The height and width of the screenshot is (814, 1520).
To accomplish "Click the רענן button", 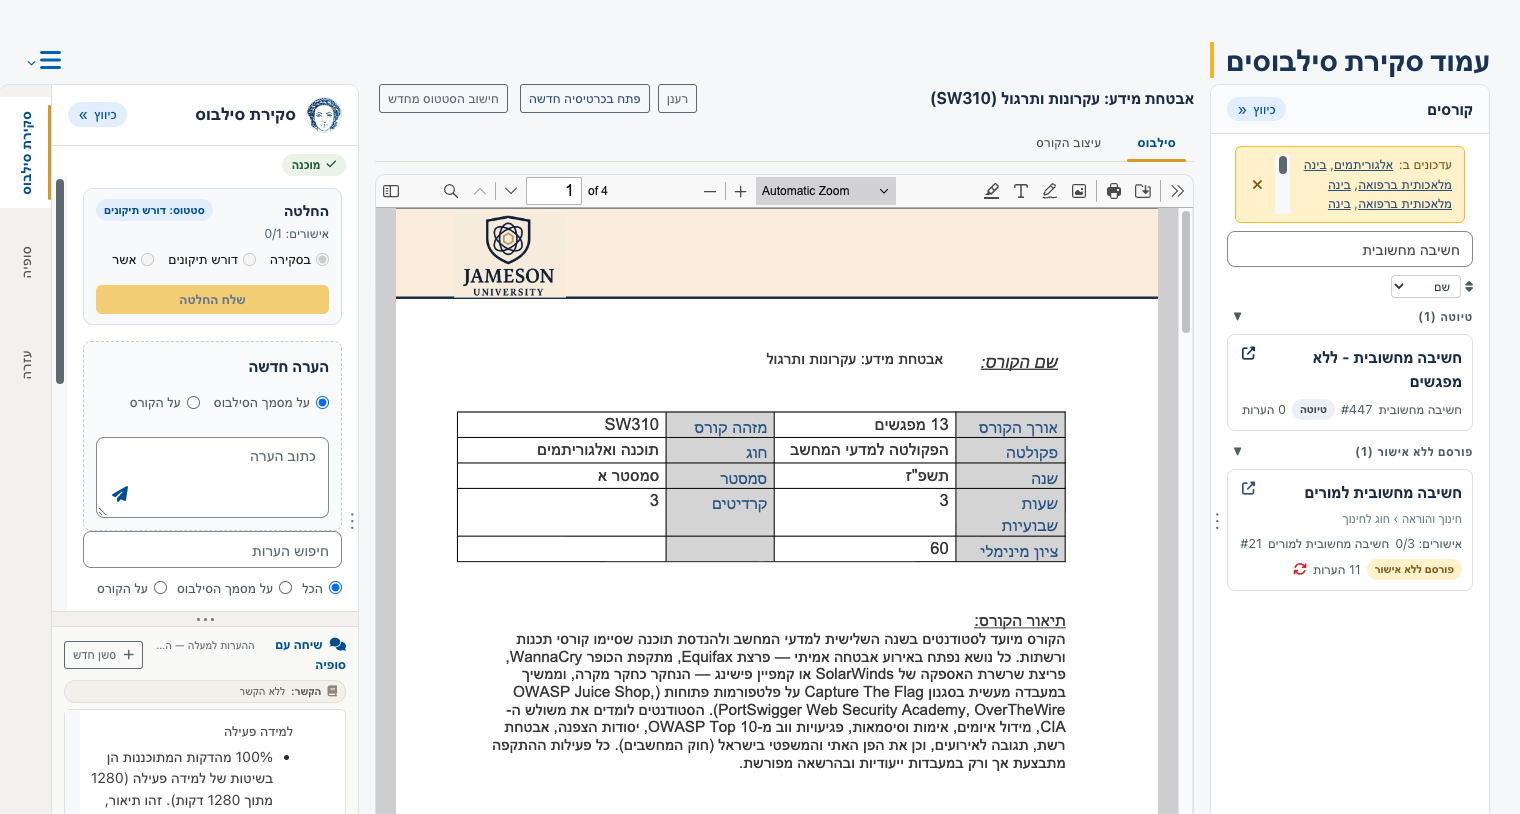I will coord(677,99).
